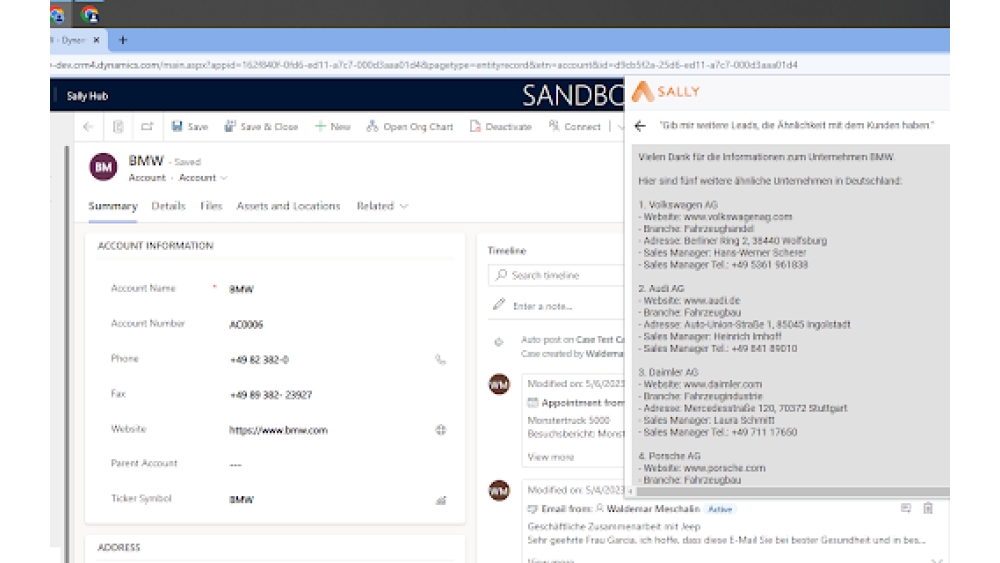Image resolution: width=1000 pixels, height=563 pixels.
Task: Click first browser icon in top taskbar
Action: tap(57, 14)
